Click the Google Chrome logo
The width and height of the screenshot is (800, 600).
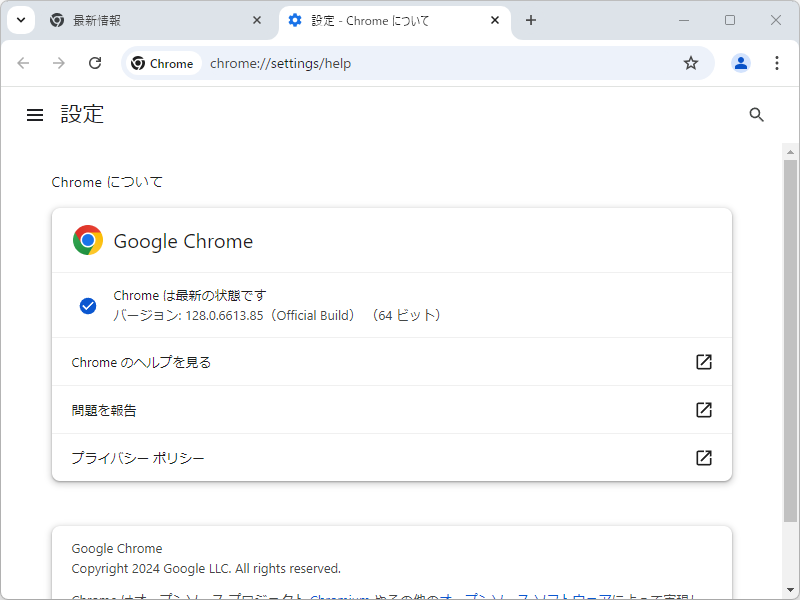pyautogui.click(x=87, y=240)
